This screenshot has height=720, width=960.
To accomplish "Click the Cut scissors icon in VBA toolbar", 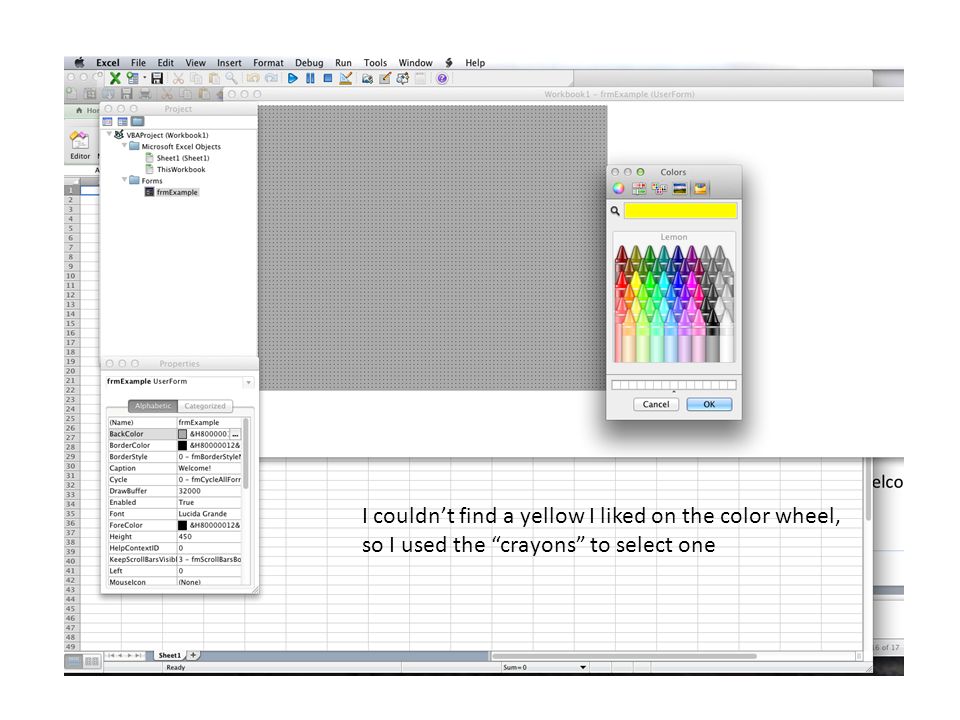I will 178,78.
